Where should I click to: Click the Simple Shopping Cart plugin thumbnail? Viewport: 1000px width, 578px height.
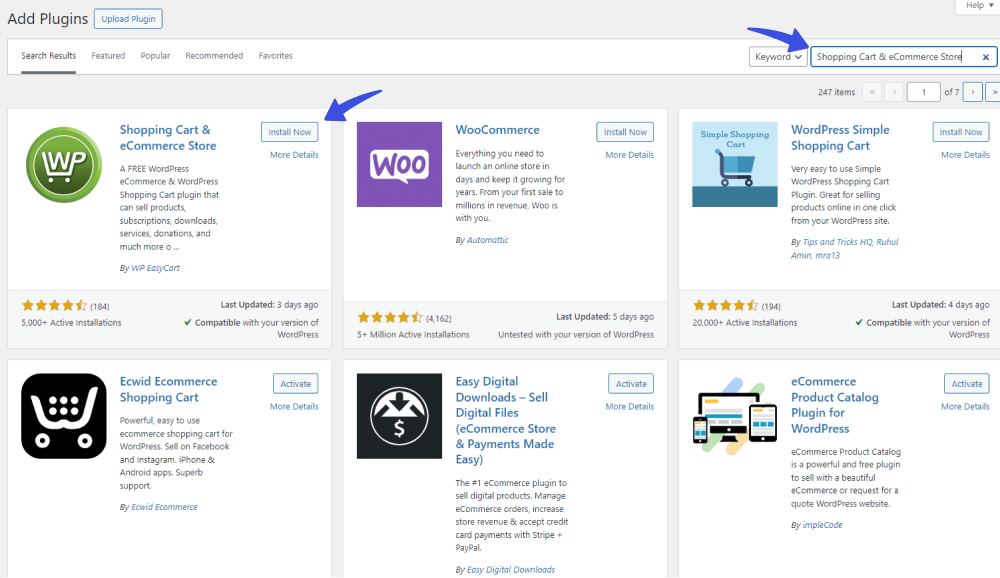(x=735, y=165)
